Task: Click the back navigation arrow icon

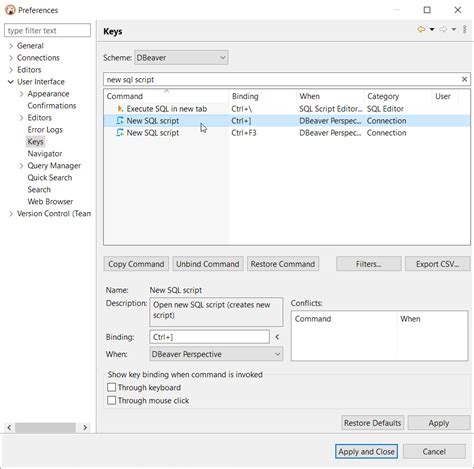Action: (421, 29)
